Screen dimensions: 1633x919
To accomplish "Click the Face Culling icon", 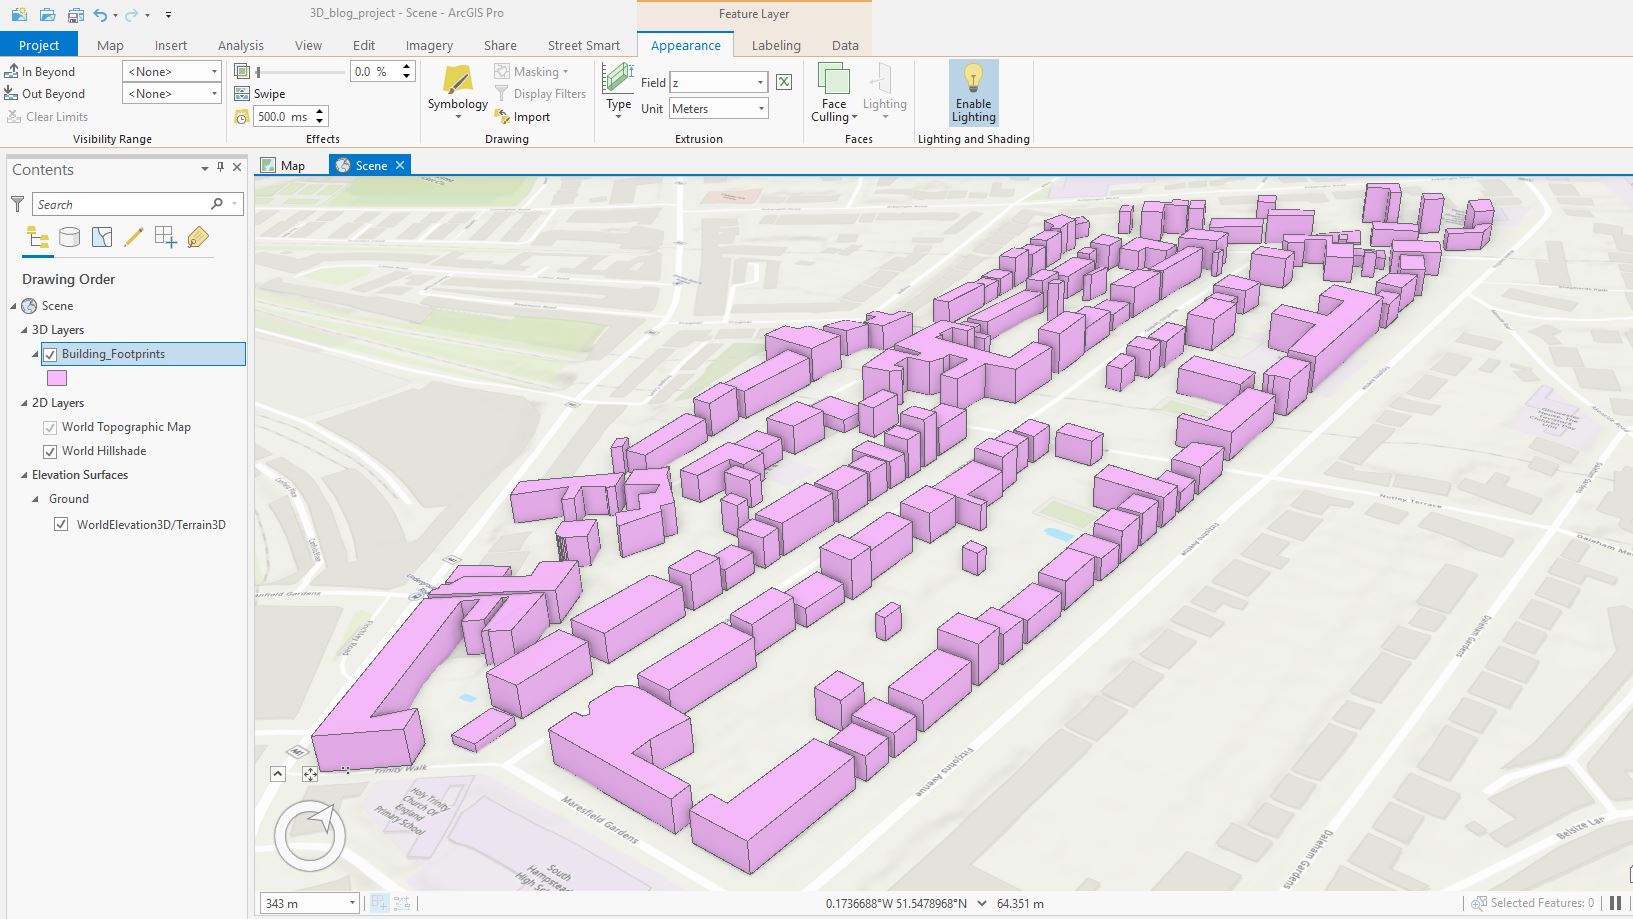I will click(x=833, y=79).
